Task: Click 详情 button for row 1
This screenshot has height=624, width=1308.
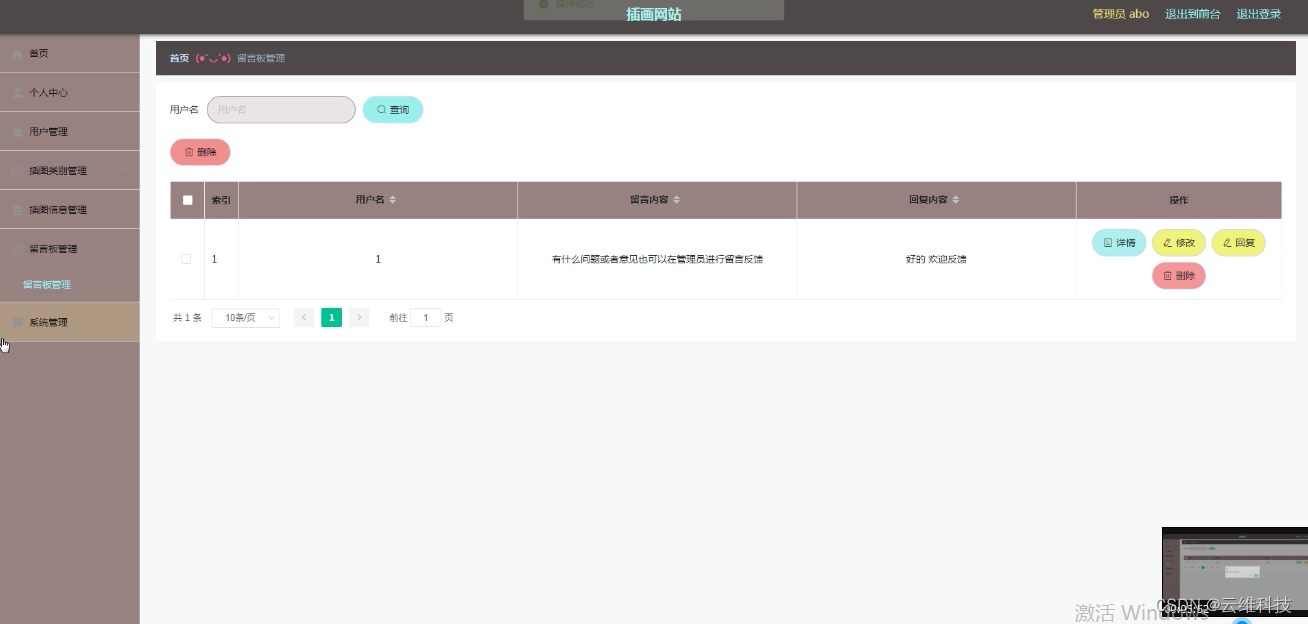Action: click(1119, 243)
